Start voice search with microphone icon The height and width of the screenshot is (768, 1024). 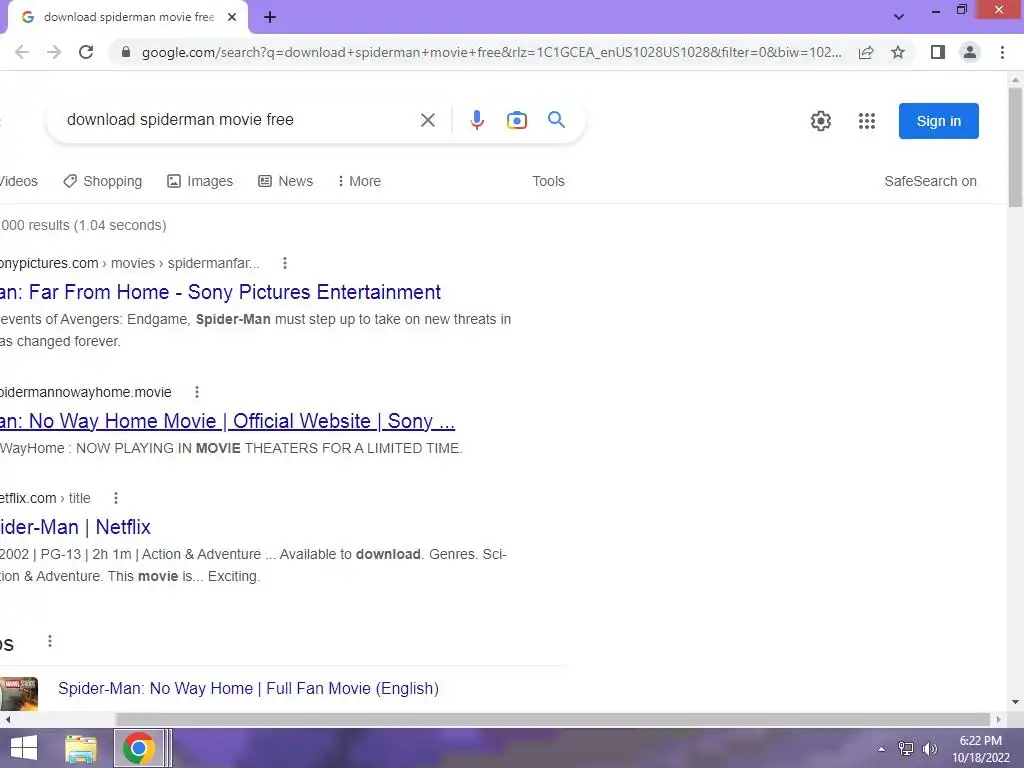pyautogui.click(x=477, y=120)
